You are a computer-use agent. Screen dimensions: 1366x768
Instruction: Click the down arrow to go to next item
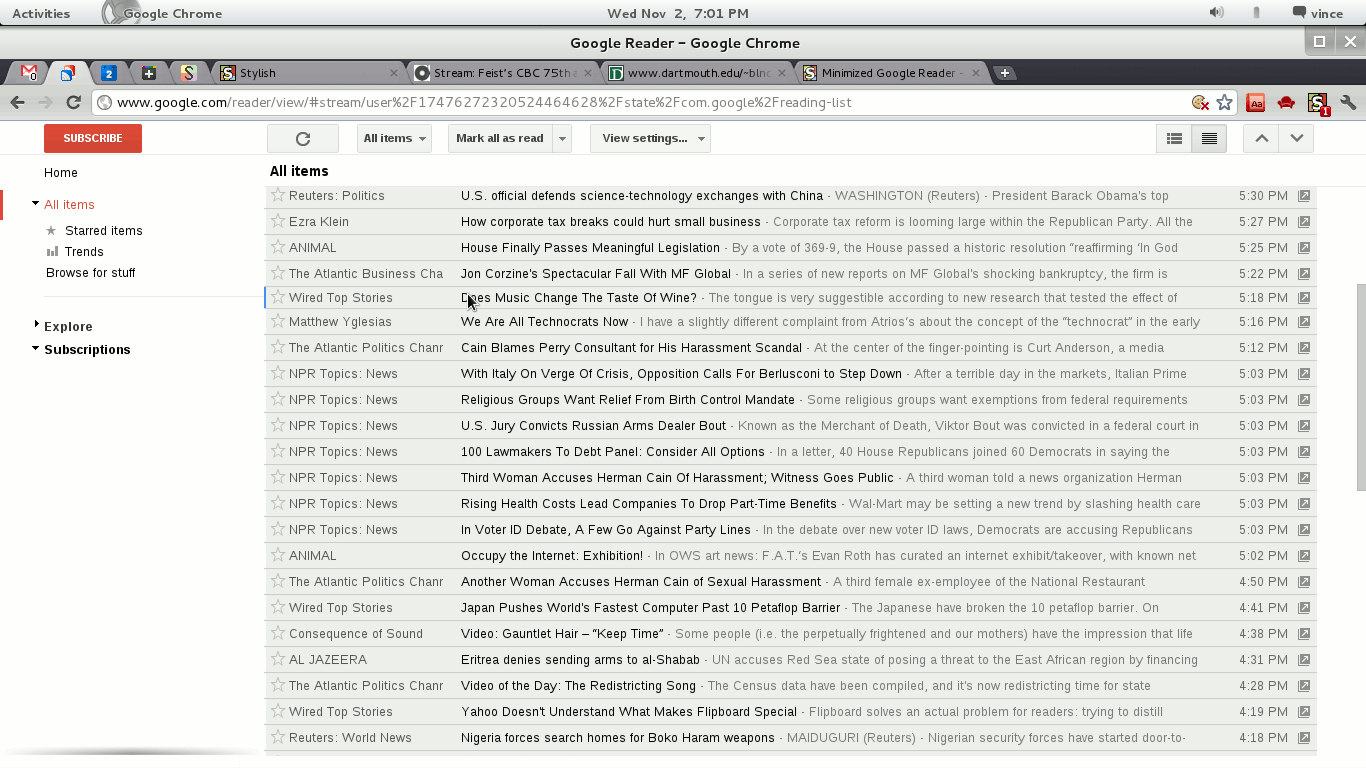click(1296, 138)
